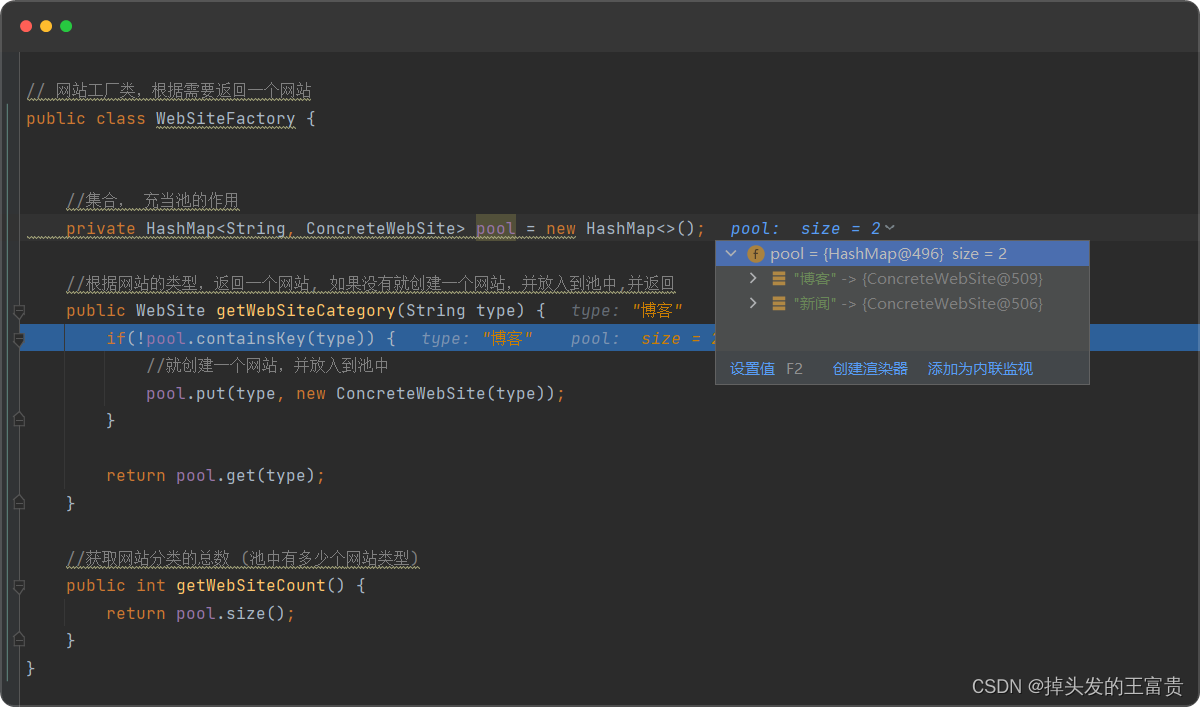Image resolution: width=1200 pixels, height=707 pixels.
Task: Click the WebSiteFactory class name
Action: coord(226,119)
